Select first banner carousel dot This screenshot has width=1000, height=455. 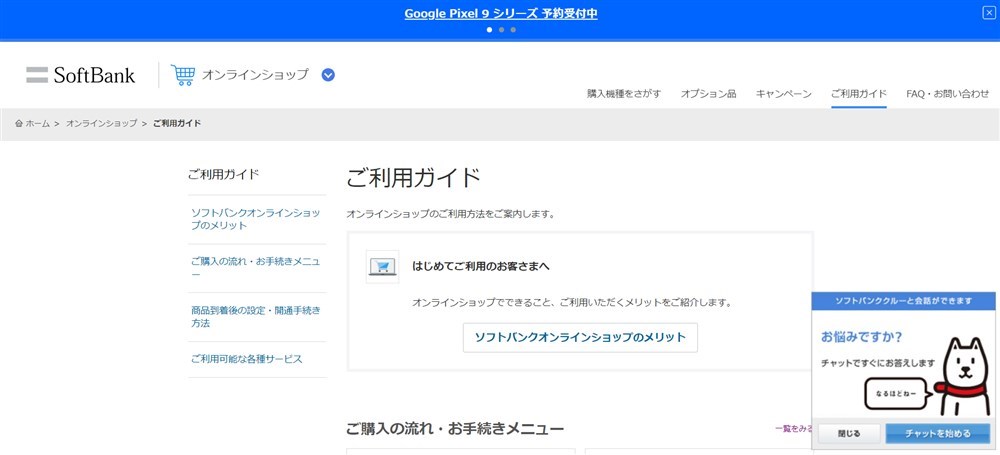click(x=489, y=29)
